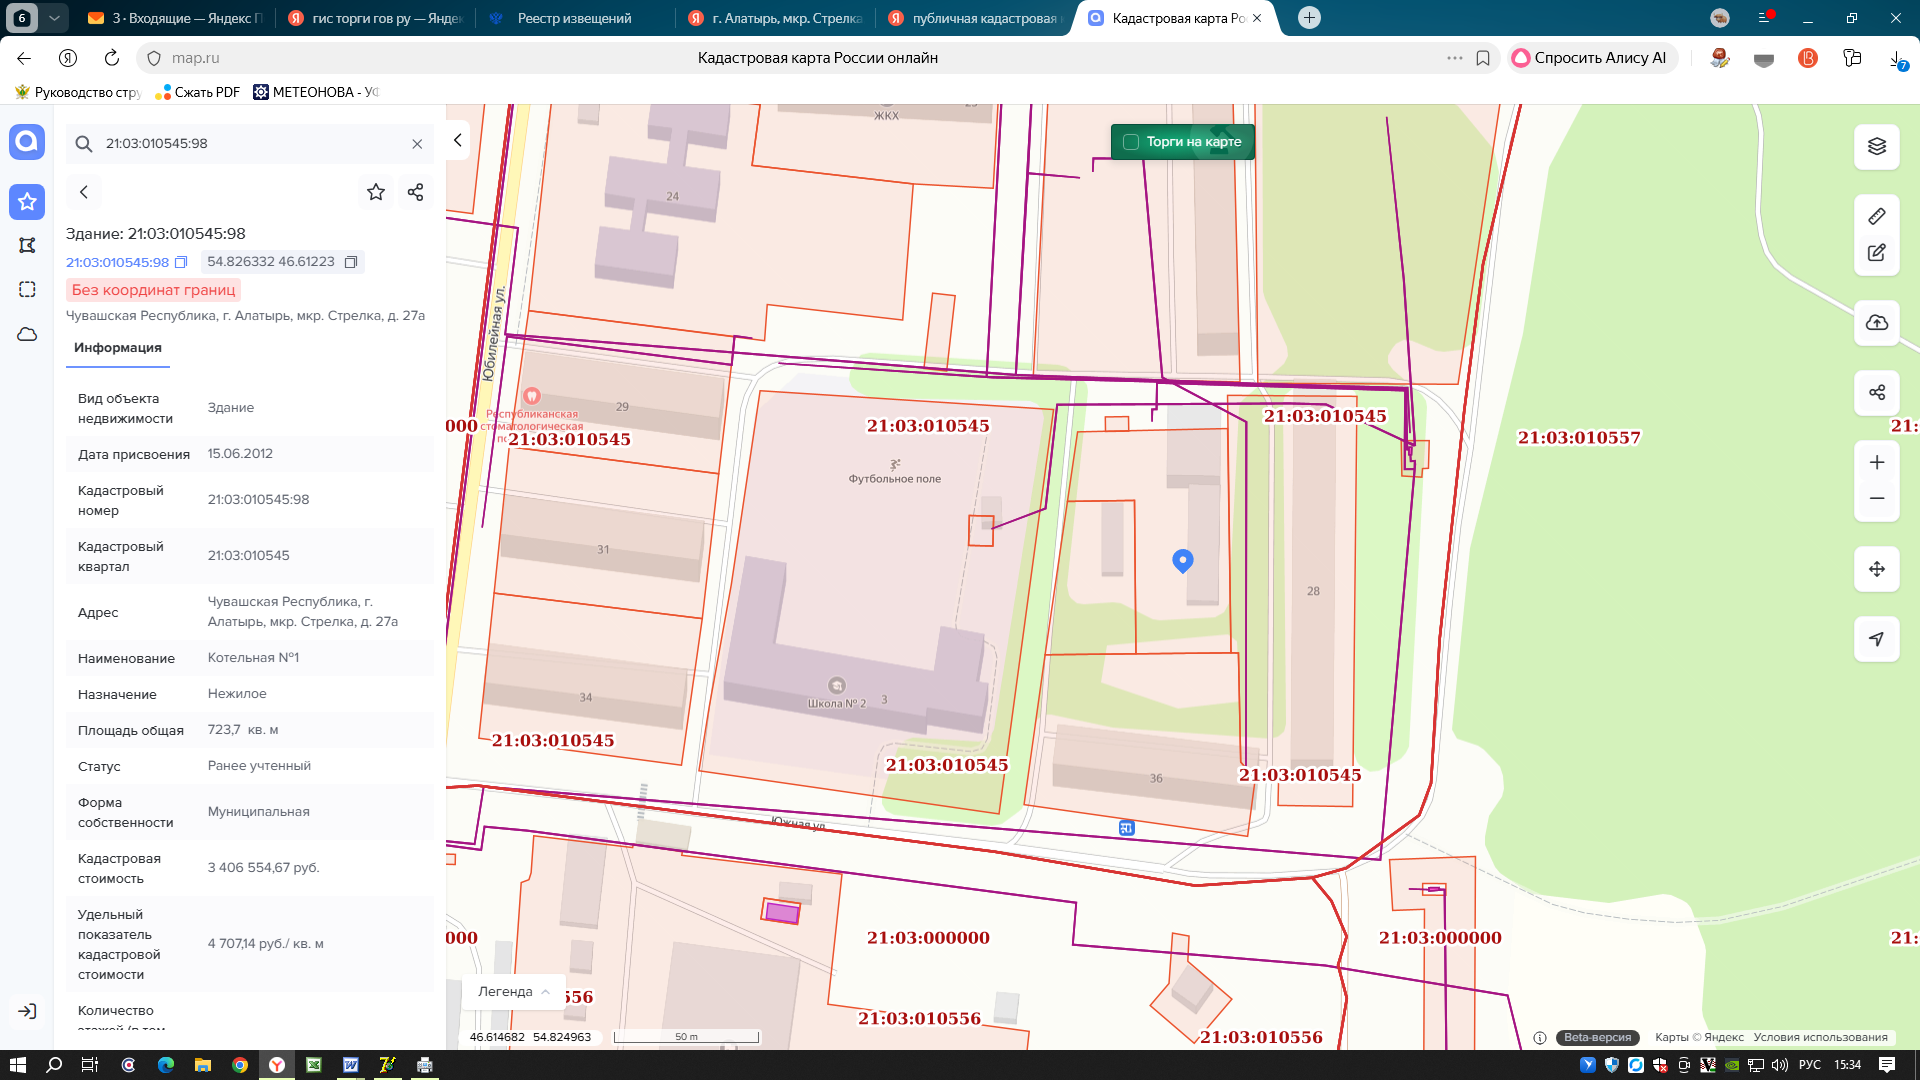Share the building card

pyautogui.click(x=416, y=192)
